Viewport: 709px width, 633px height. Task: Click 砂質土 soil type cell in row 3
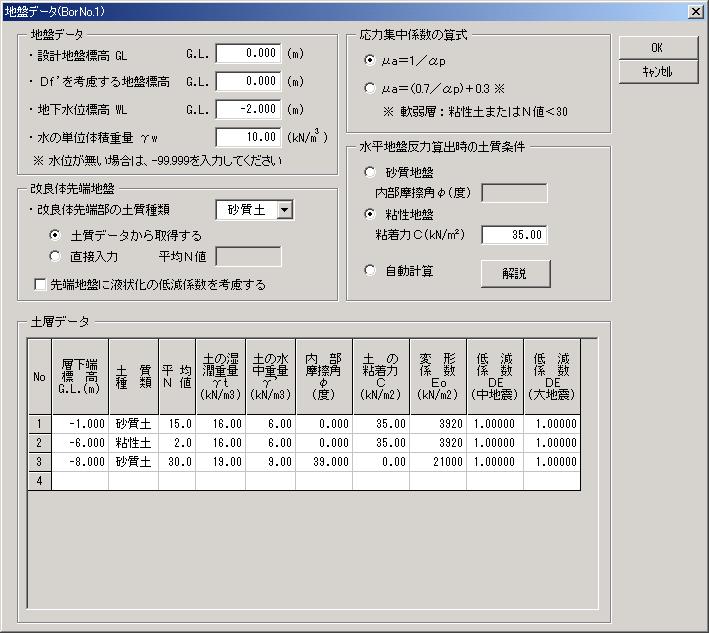pos(133,462)
